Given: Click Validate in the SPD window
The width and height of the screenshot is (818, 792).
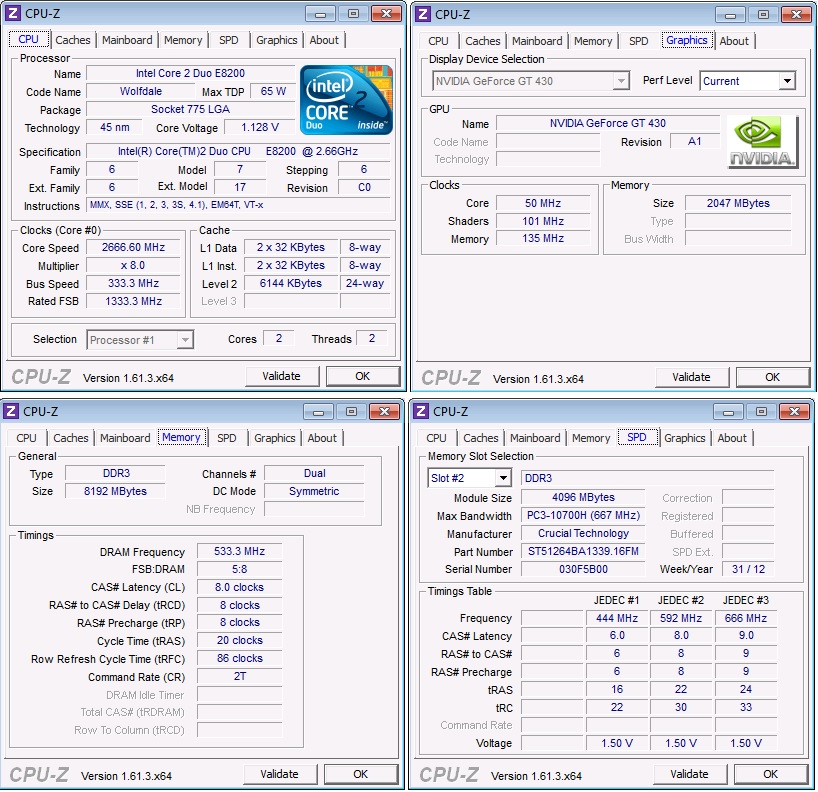Looking at the screenshot, I should (x=689, y=774).
